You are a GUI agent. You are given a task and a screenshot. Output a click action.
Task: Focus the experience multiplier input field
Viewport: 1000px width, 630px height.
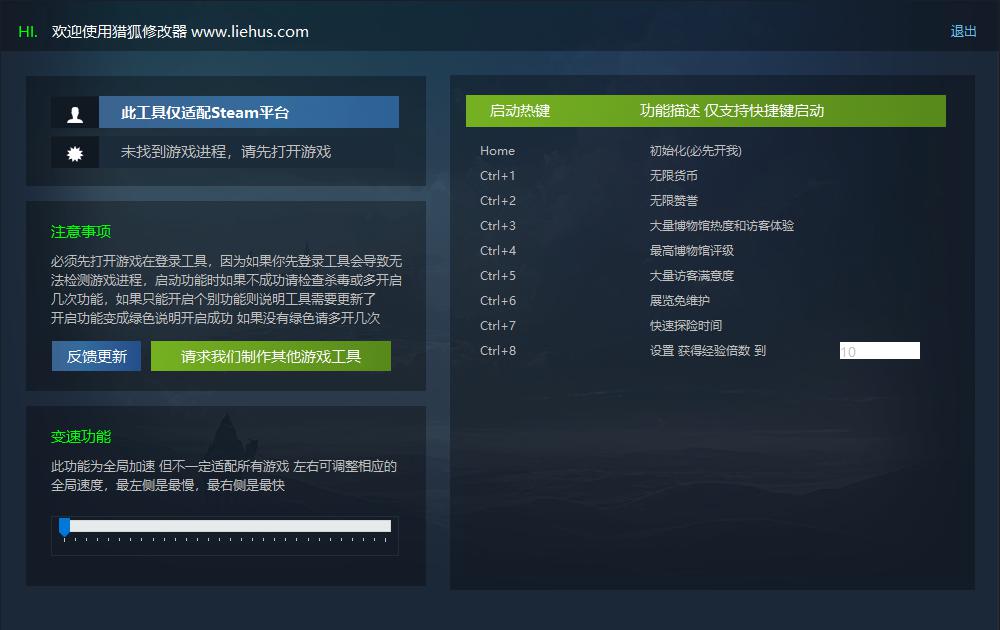coord(879,351)
